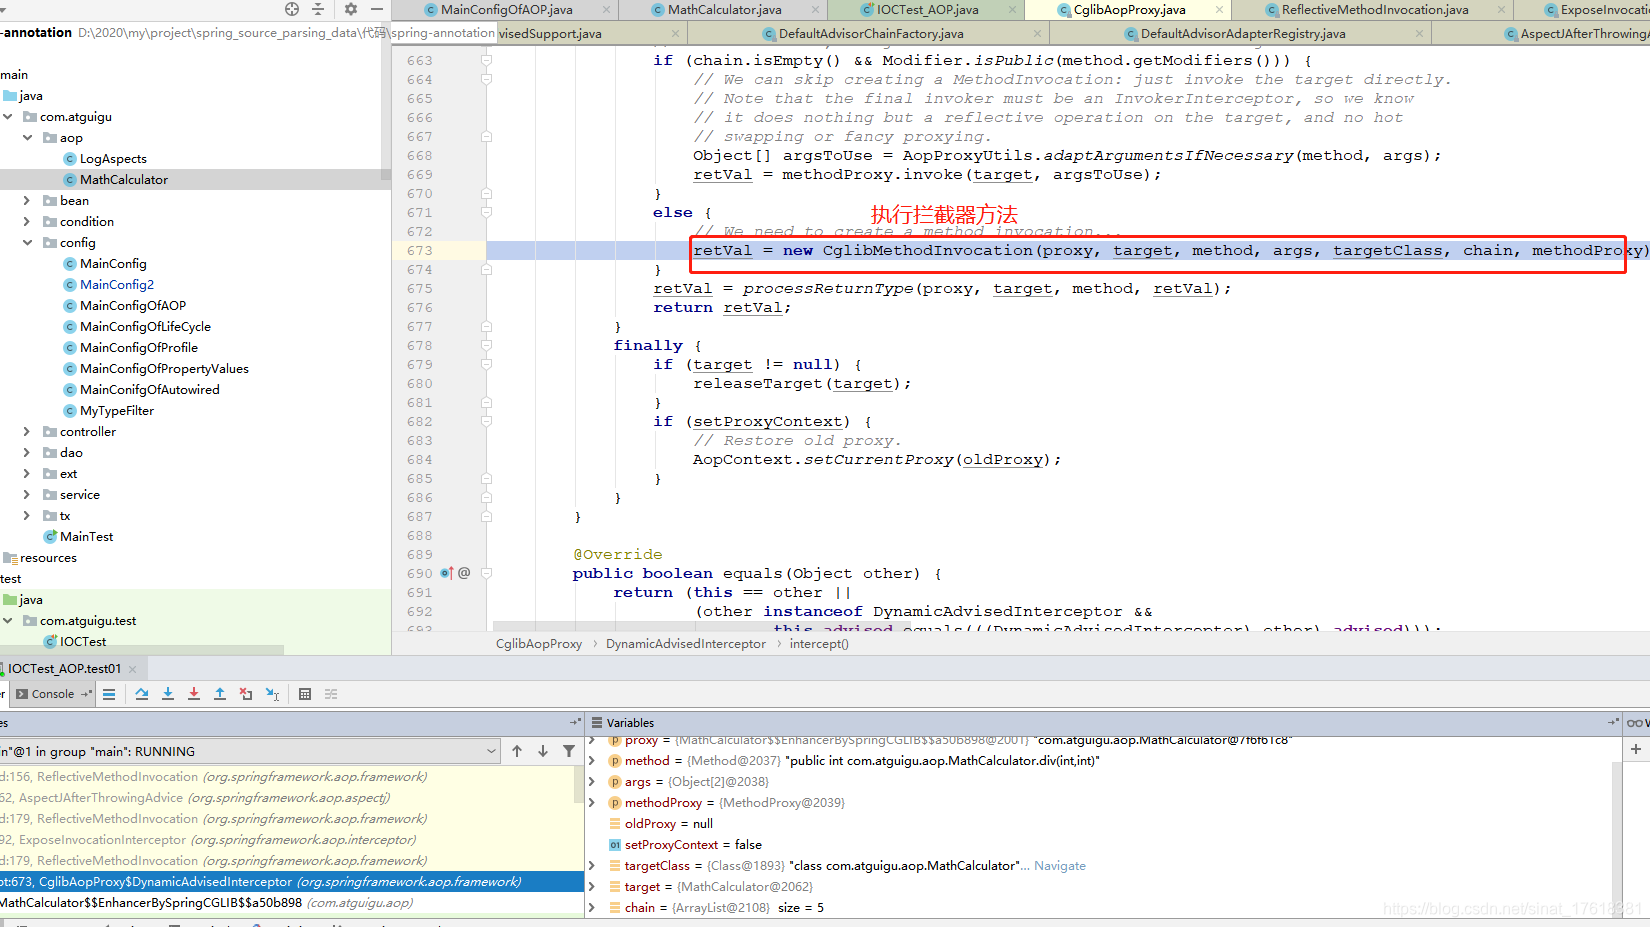This screenshot has width=1650, height=927.
Task: Click the frames filter funnel icon
Action: [569, 751]
